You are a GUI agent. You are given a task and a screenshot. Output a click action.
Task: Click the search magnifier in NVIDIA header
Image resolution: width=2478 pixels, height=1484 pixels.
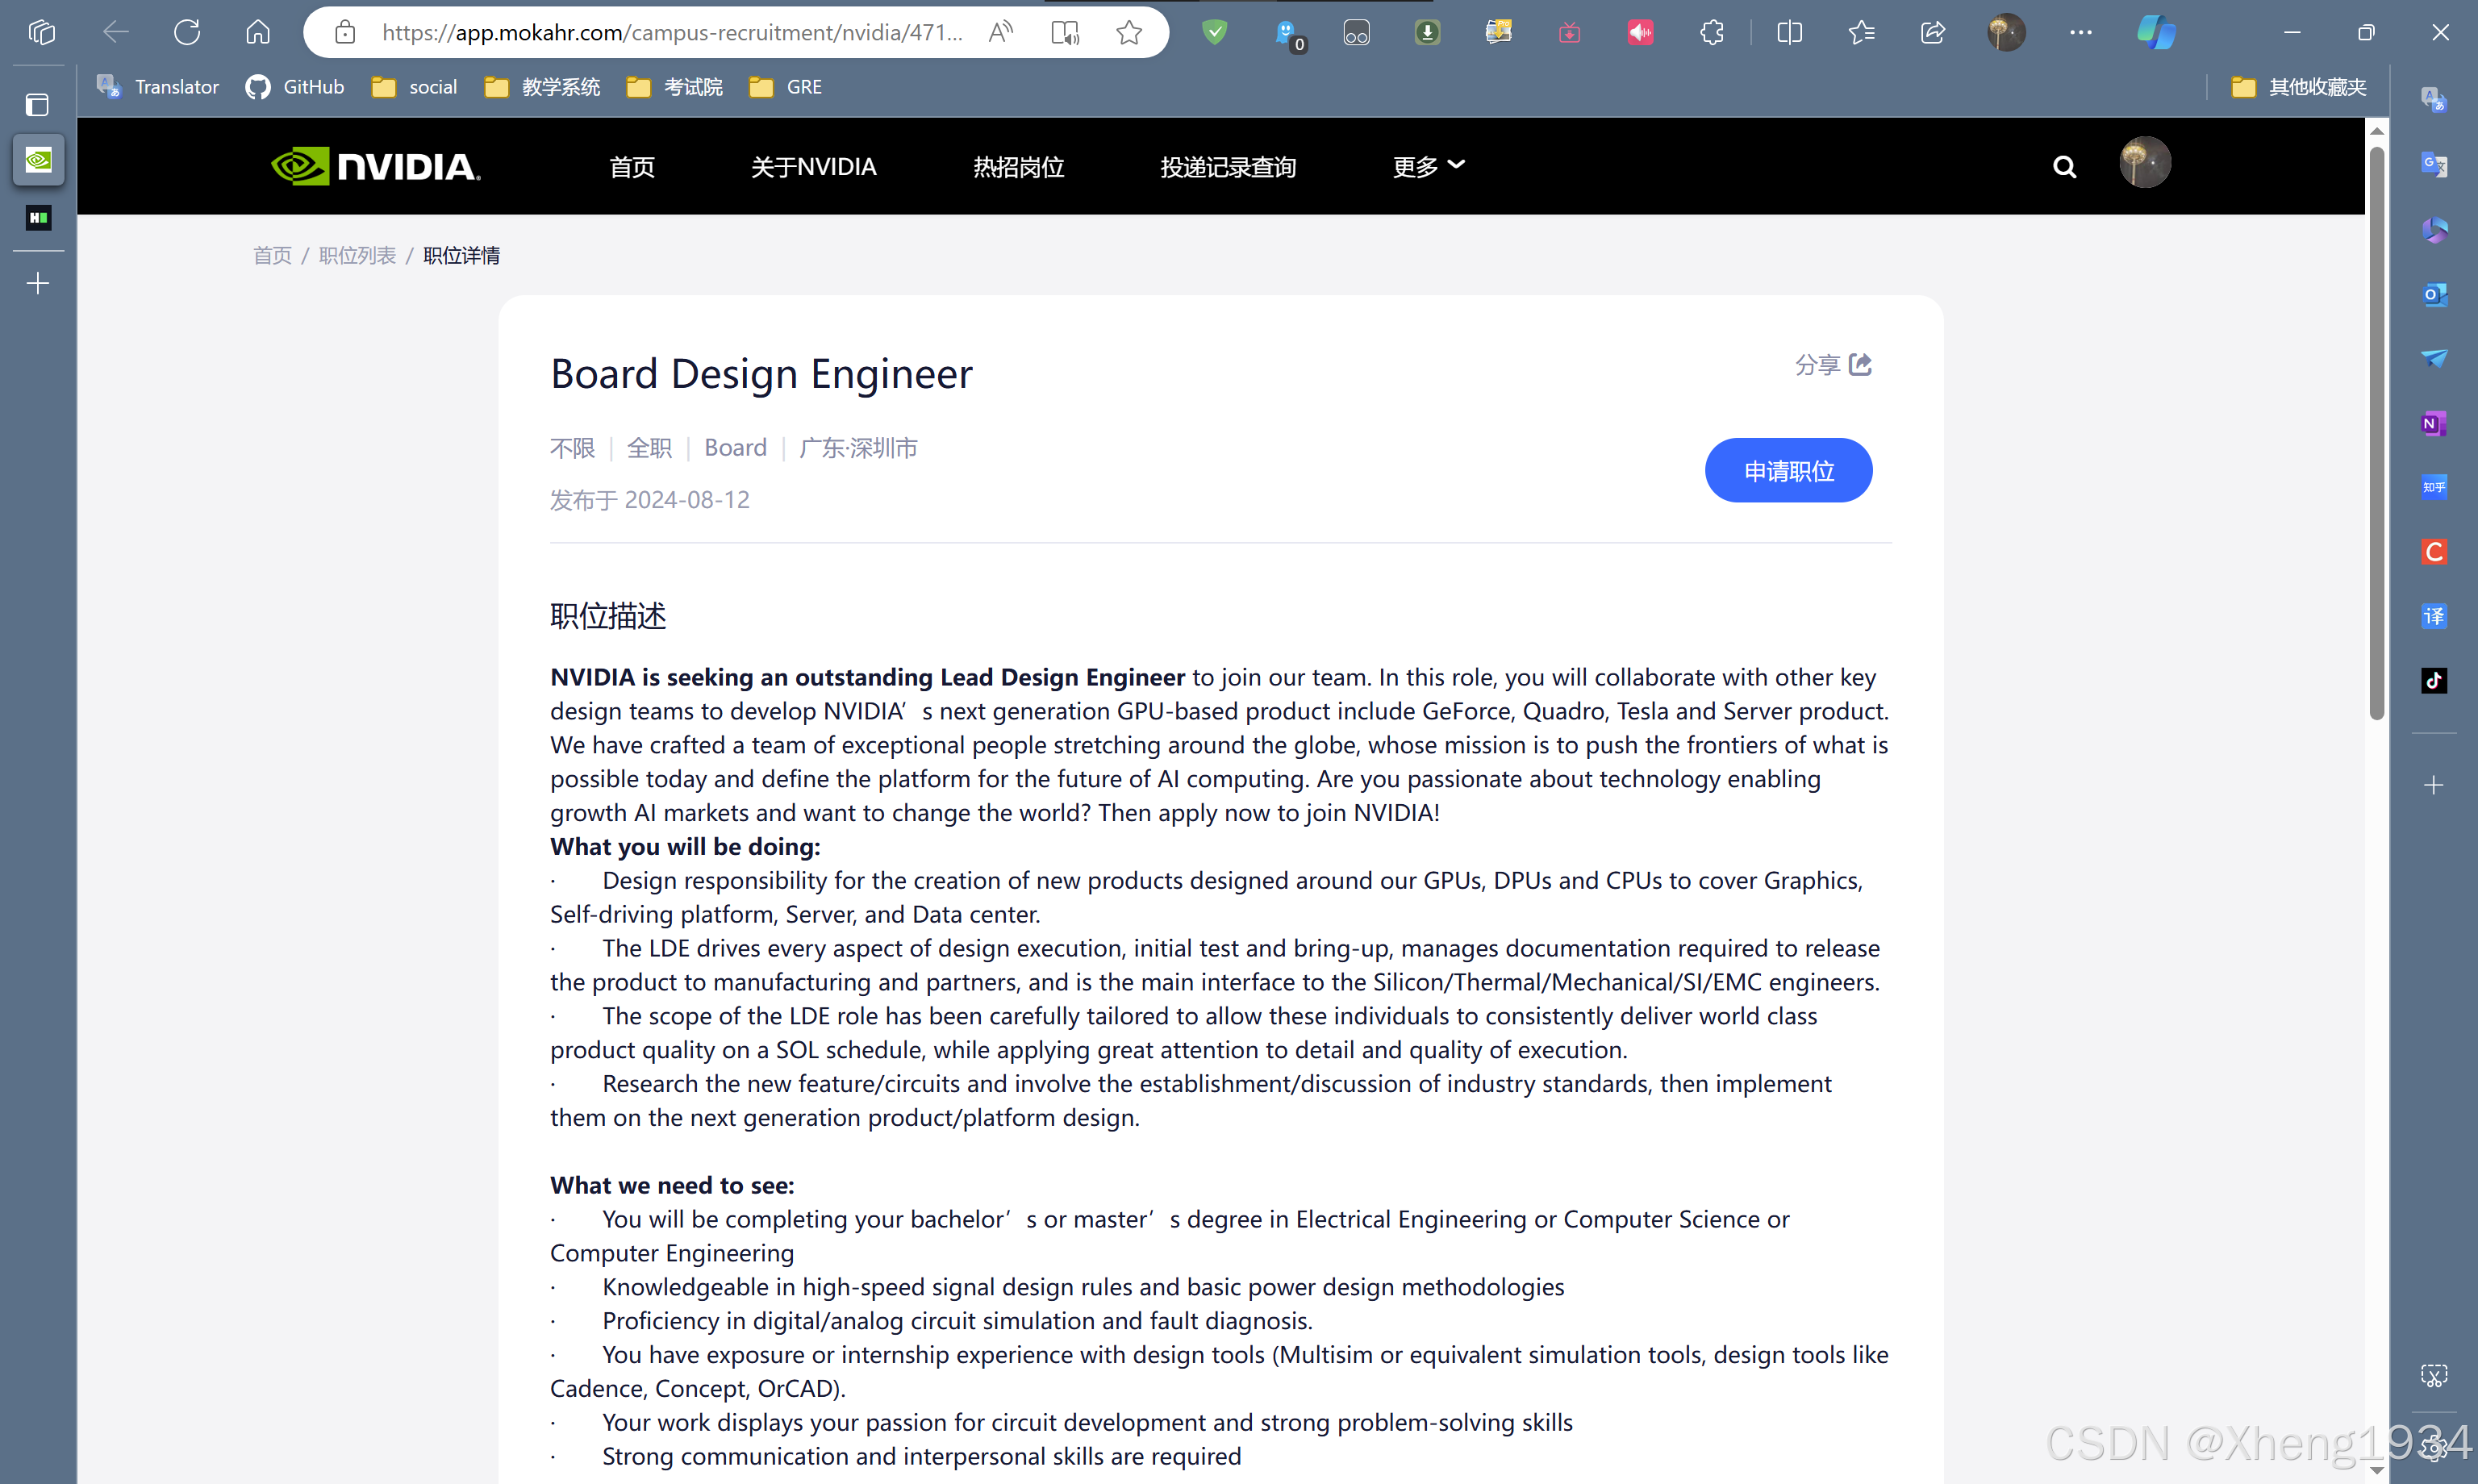point(2064,166)
